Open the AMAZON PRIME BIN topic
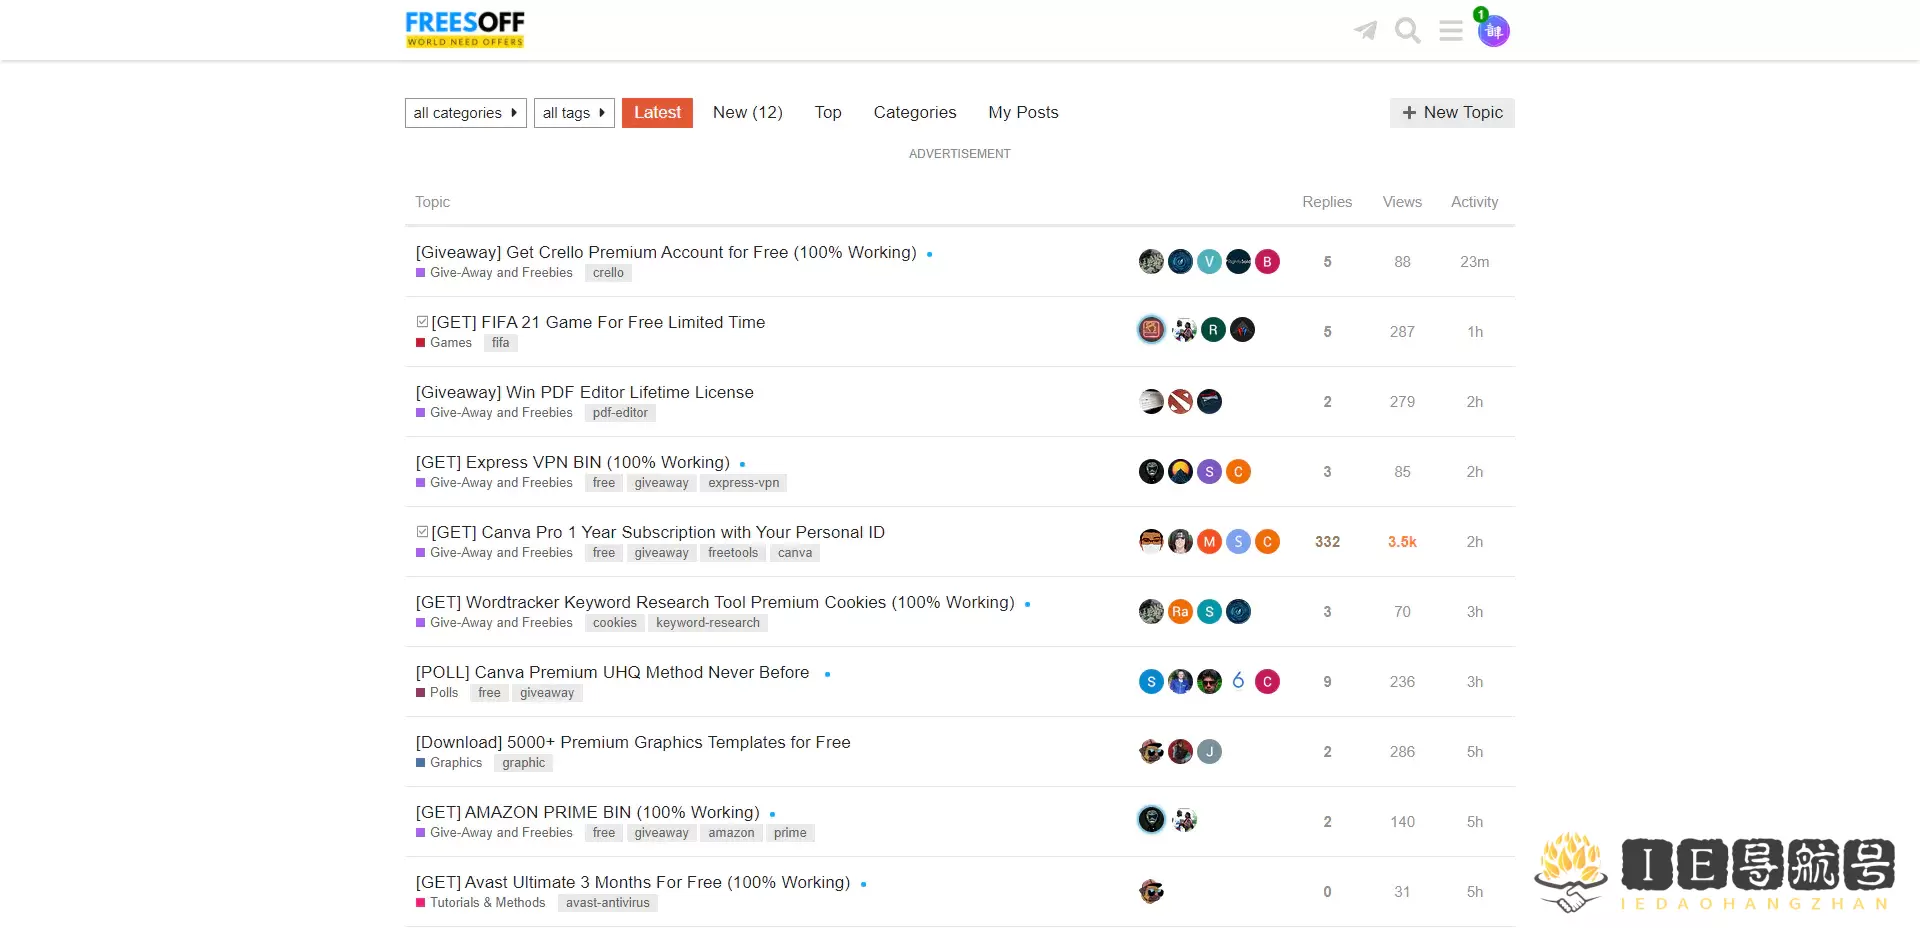The image size is (1920, 937). tap(588, 813)
